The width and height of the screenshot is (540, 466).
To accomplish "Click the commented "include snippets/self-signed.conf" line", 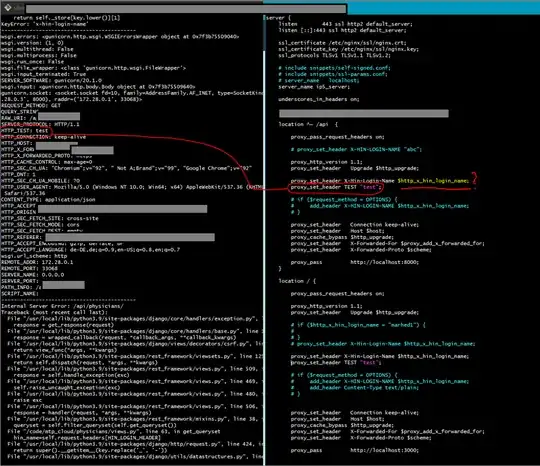I will coord(334,68).
